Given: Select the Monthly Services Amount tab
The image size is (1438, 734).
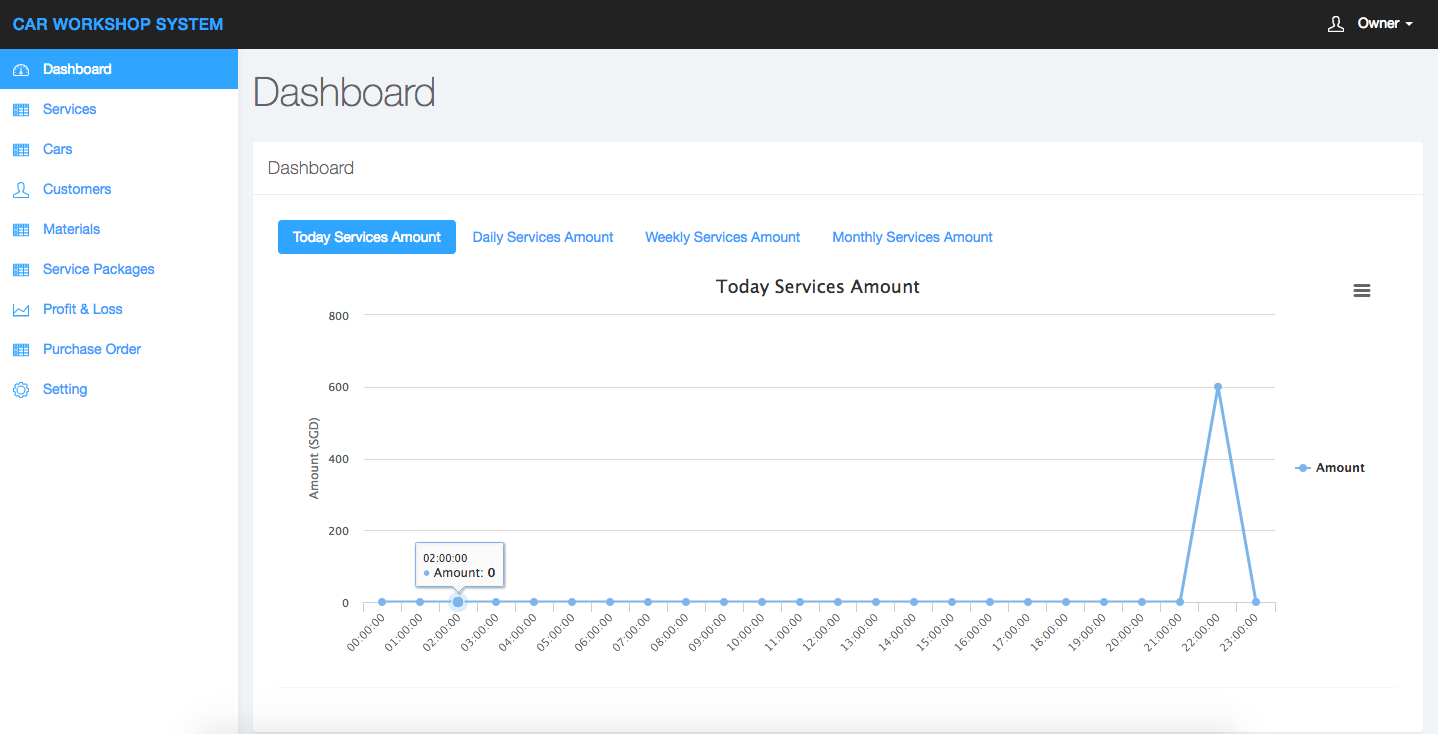Looking at the screenshot, I should [912, 237].
